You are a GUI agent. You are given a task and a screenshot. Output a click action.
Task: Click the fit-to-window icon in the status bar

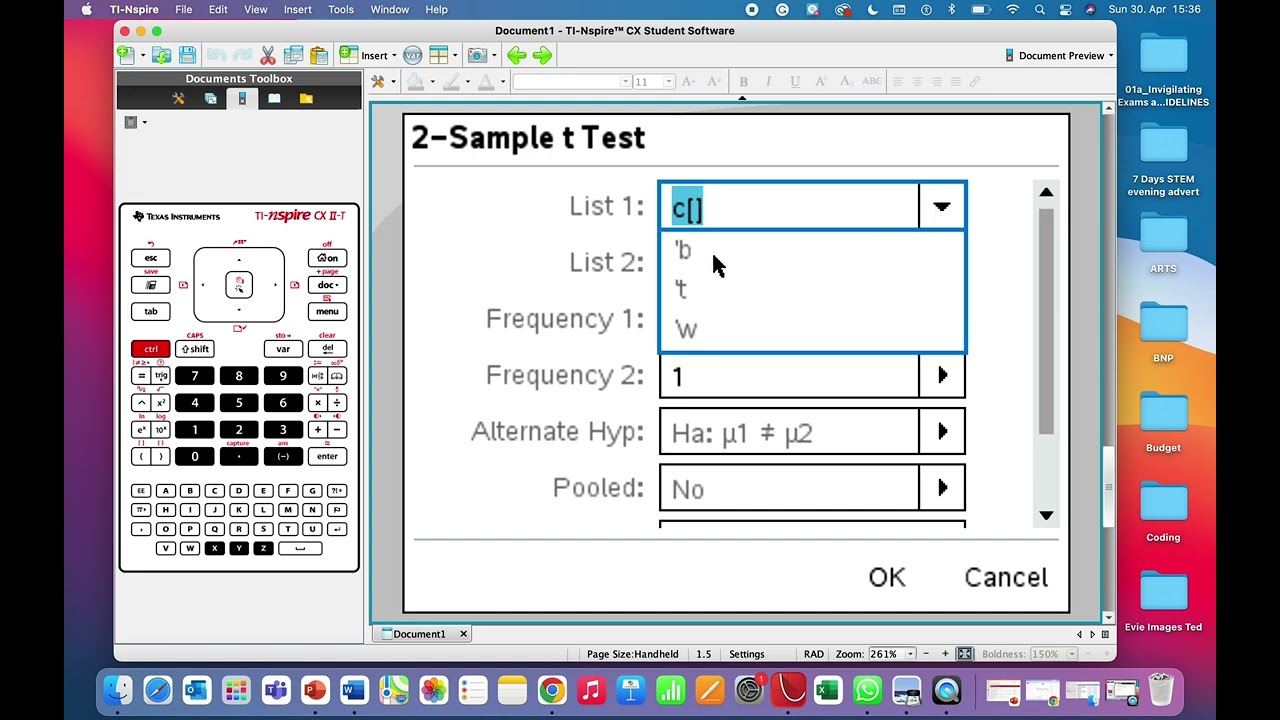pyautogui.click(x=964, y=654)
